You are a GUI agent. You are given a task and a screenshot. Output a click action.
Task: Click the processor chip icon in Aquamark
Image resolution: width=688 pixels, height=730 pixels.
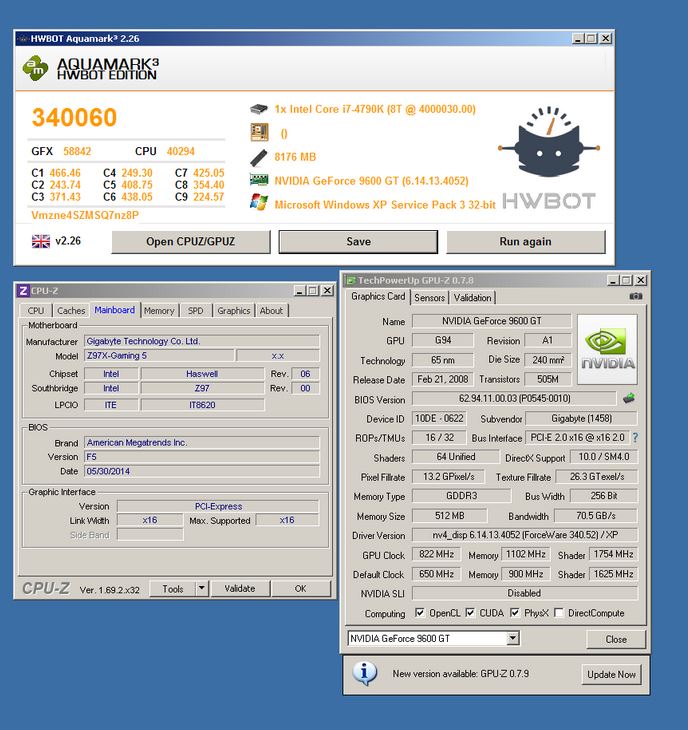click(259, 109)
